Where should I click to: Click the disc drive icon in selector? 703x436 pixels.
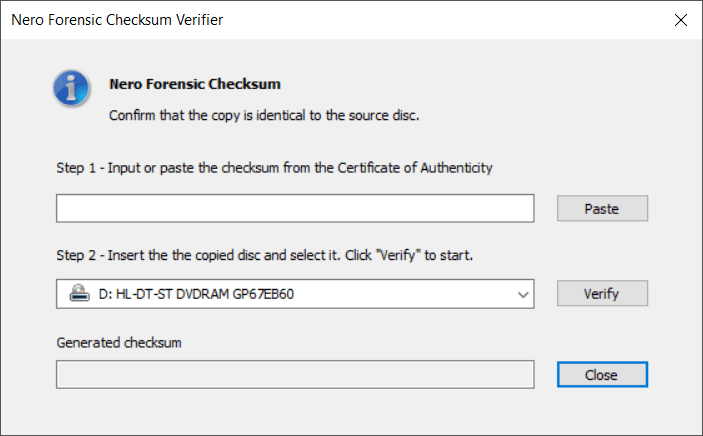point(79,294)
